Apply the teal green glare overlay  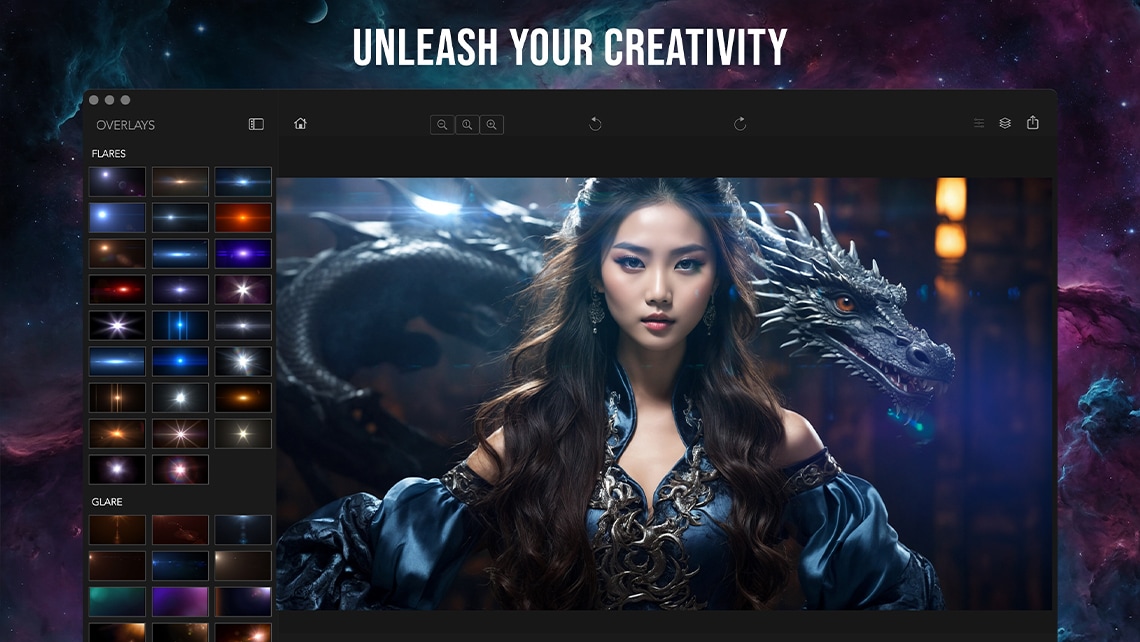click(117, 601)
